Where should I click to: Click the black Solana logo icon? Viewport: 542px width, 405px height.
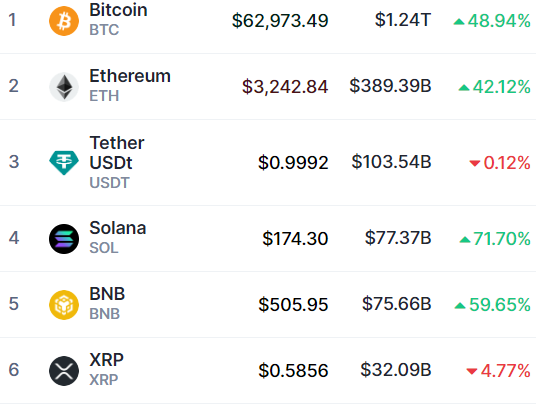(64, 239)
